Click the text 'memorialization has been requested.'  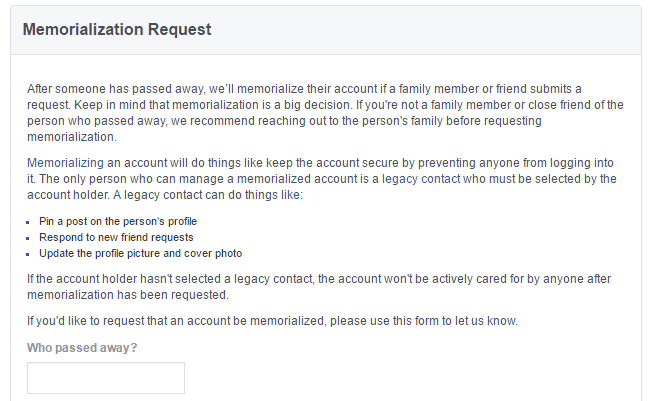tap(128, 295)
